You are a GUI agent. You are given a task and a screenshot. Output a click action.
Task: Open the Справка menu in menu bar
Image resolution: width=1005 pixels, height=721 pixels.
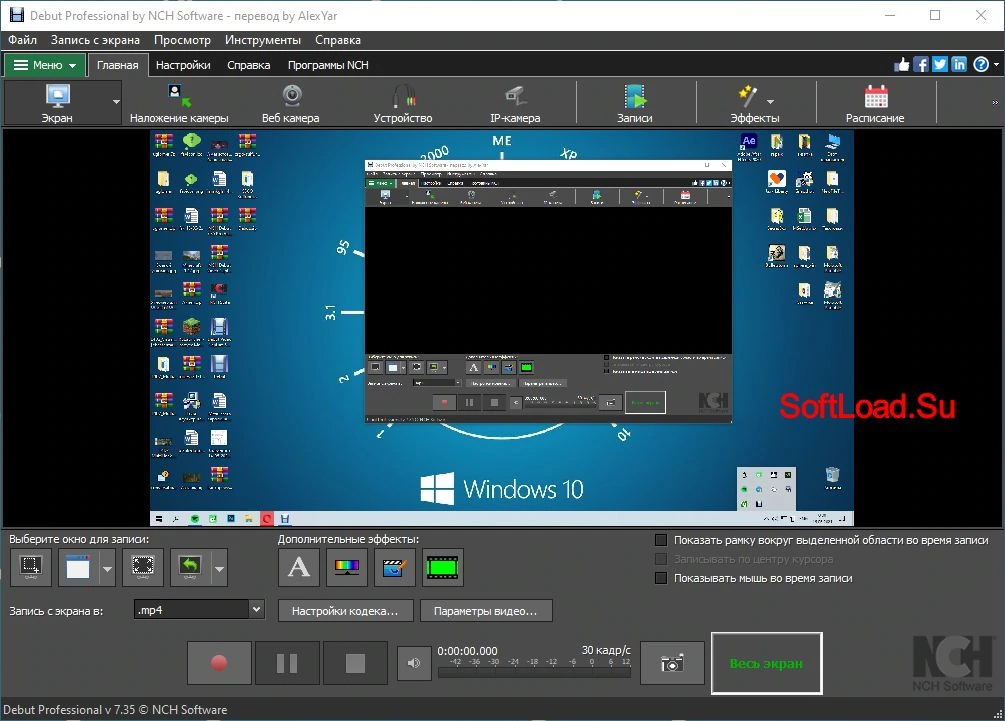338,40
